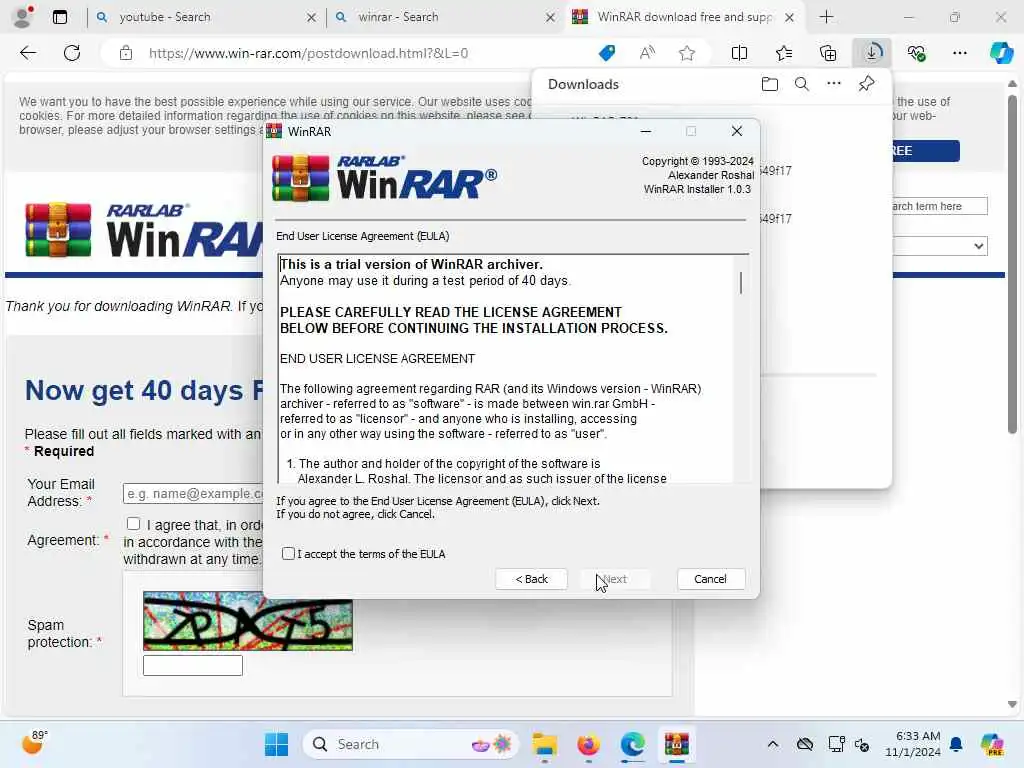The width and height of the screenshot is (1024, 768).
Task: Open the tab actions menu icon
Action: pos(60,17)
